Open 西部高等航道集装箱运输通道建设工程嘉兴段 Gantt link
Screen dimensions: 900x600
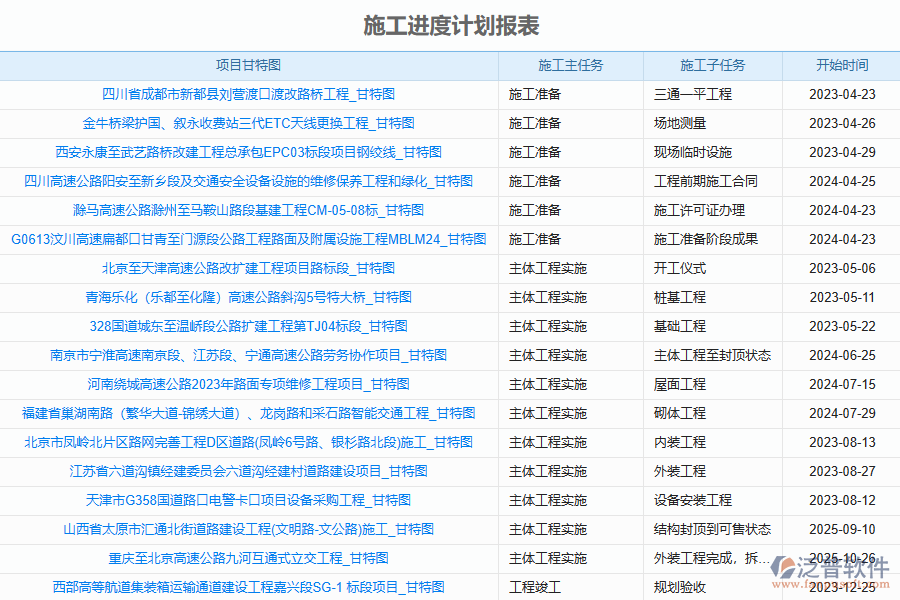pyautogui.click(x=250, y=588)
